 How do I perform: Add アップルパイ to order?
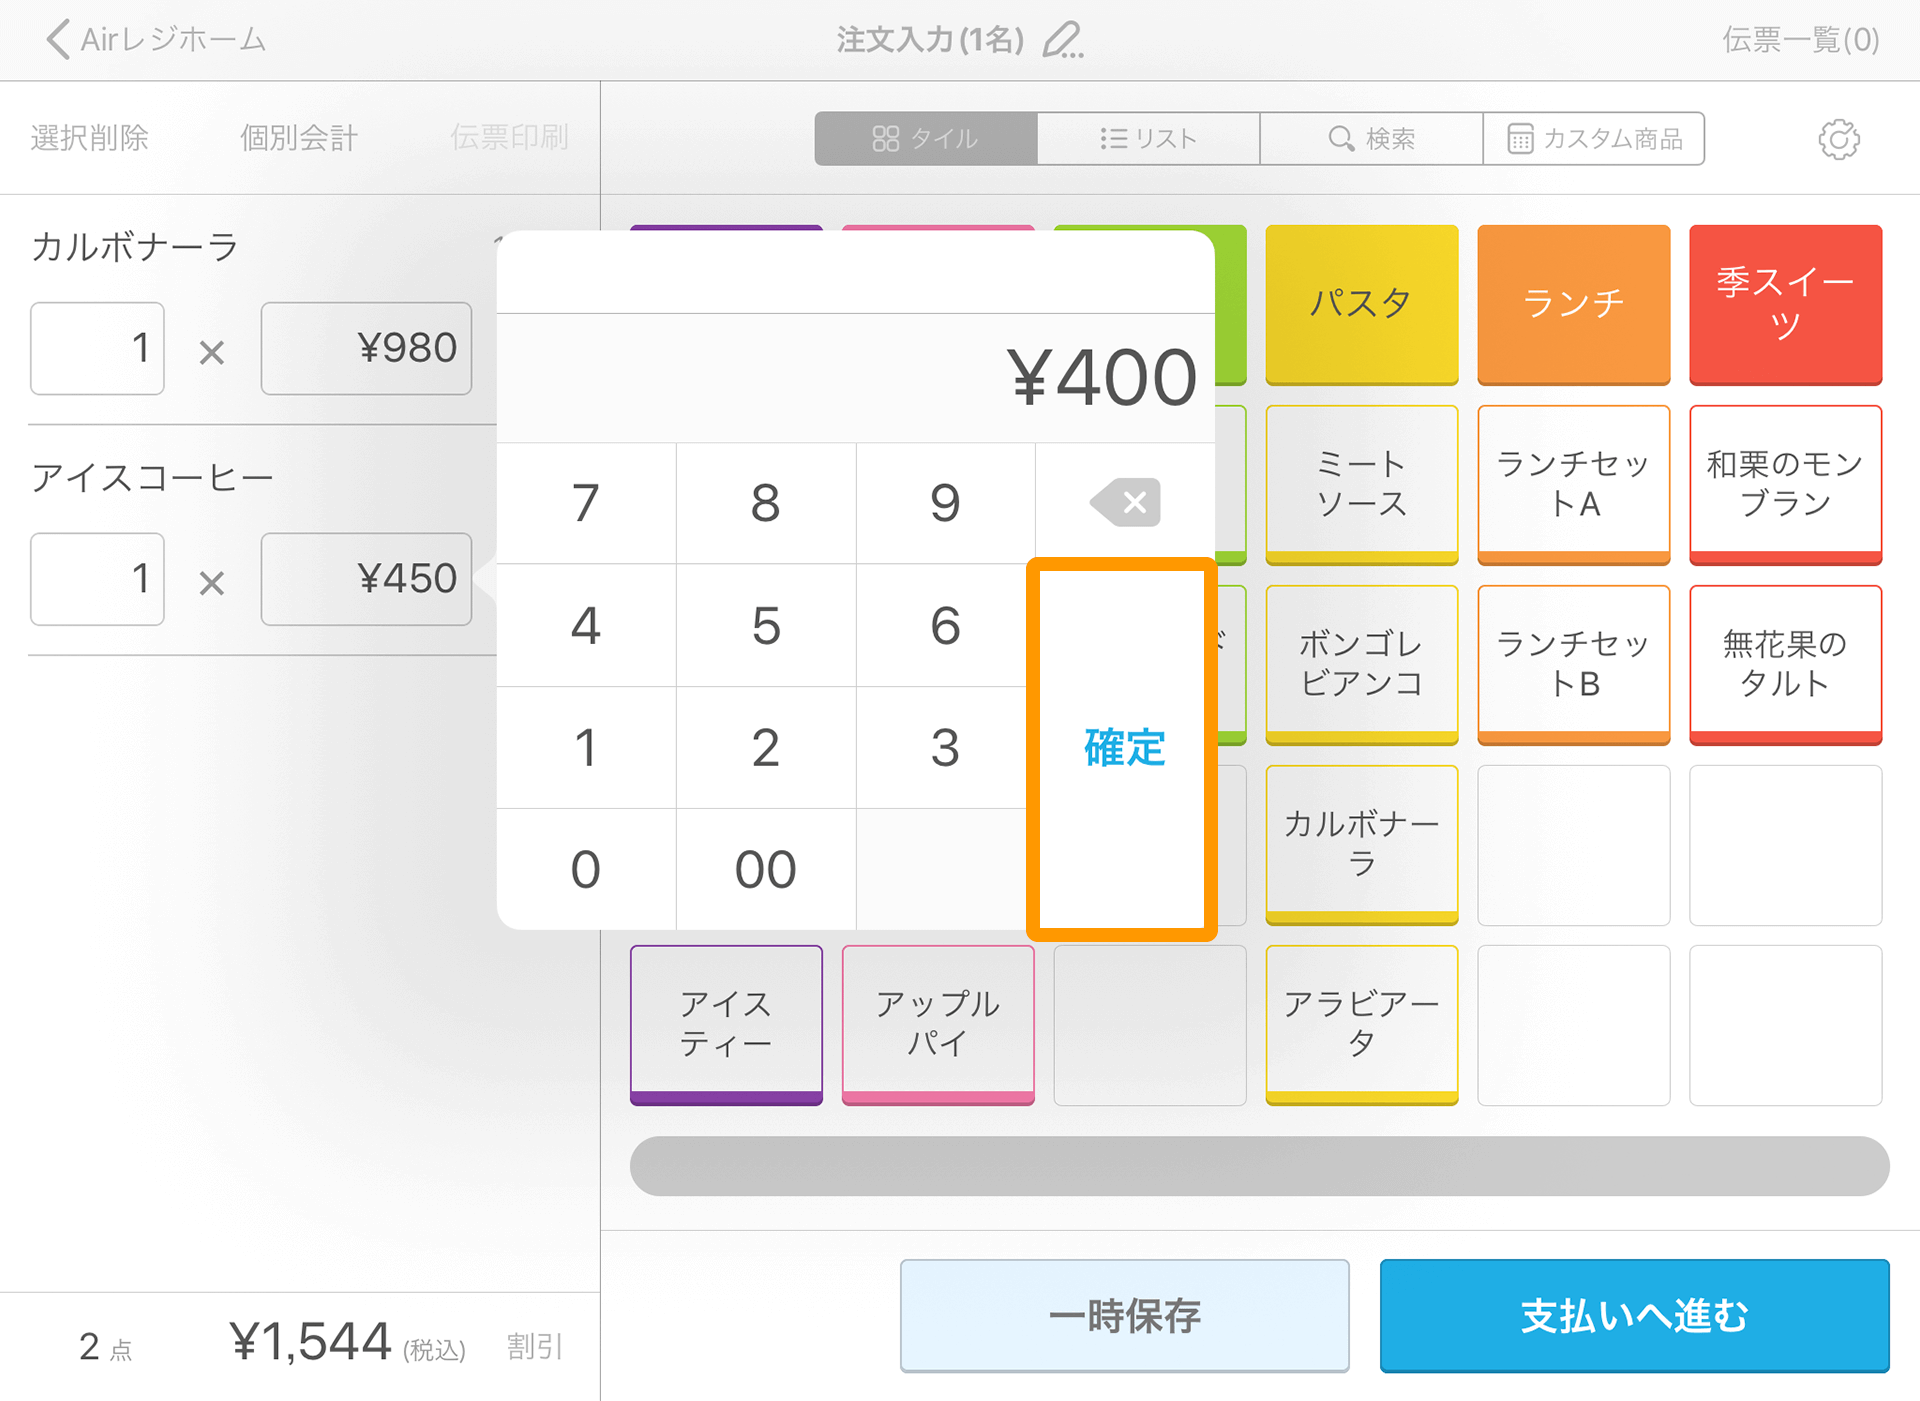(x=938, y=1025)
